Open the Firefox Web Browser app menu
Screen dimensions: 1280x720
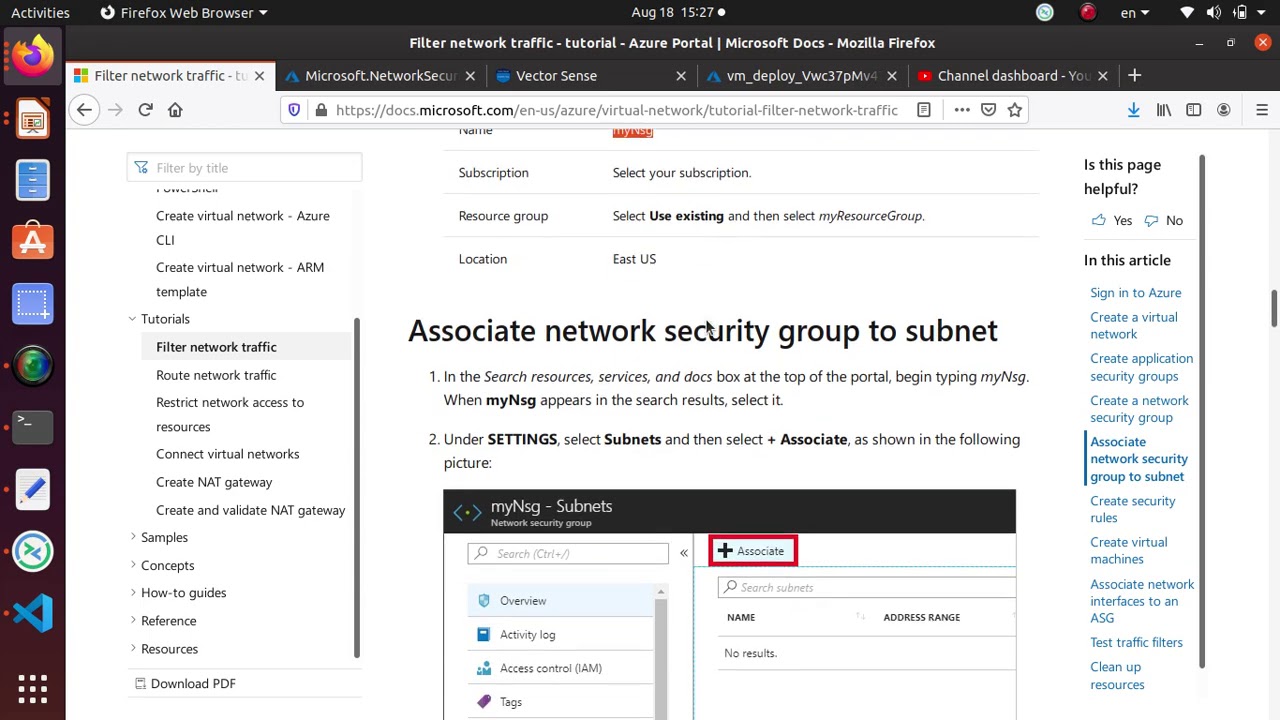(184, 13)
